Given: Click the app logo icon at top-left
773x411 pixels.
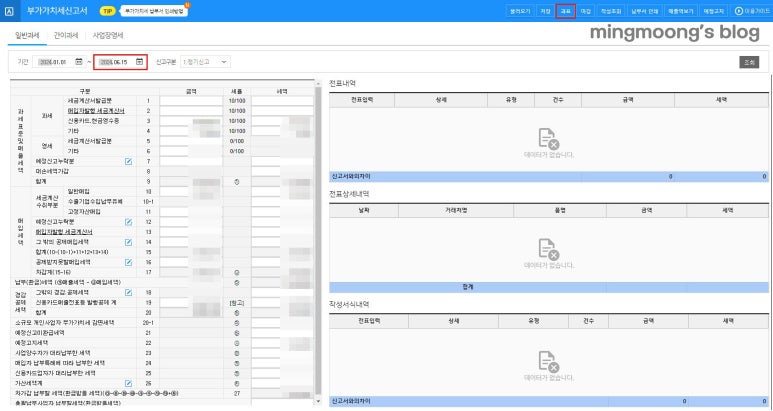Looking at the screenshot, I should pos(9,11).
